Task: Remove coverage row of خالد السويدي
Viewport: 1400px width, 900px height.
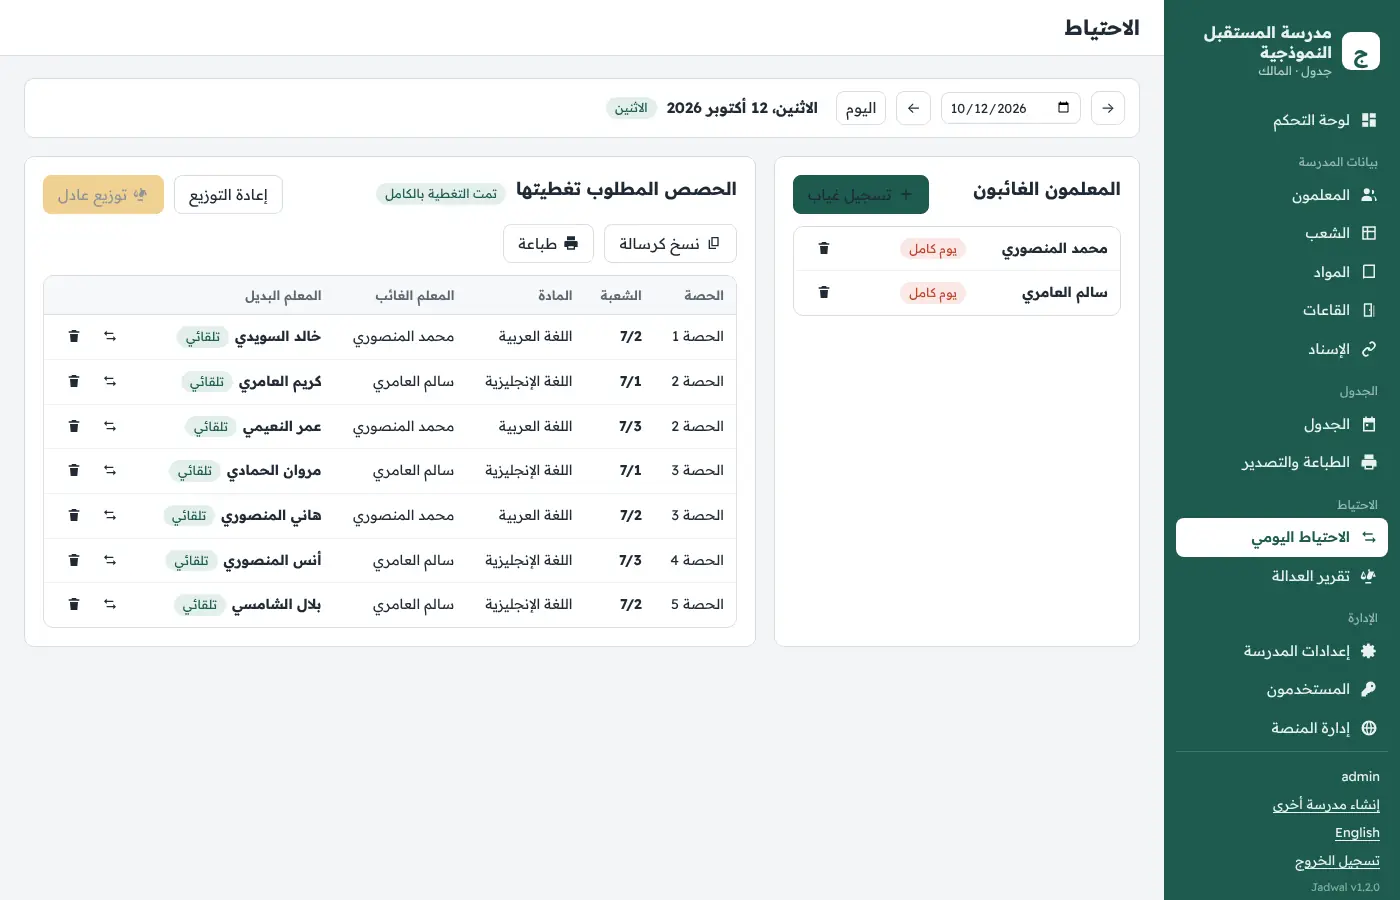Action: click(74, 336)
